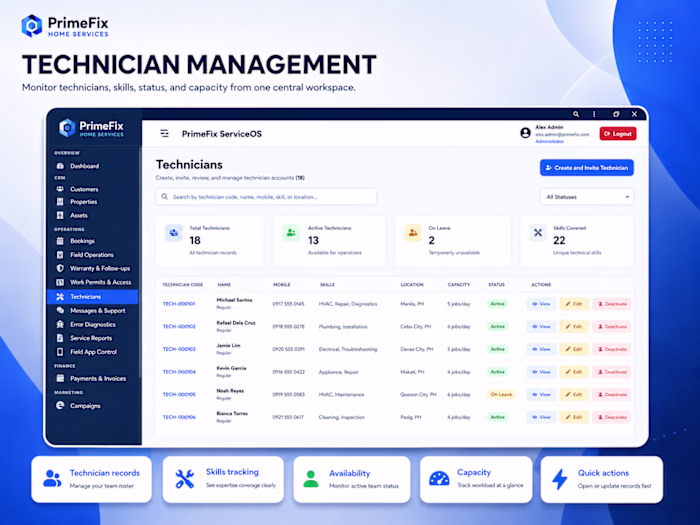Open technician code TECH-000104
700x525 pixels.
179,372
